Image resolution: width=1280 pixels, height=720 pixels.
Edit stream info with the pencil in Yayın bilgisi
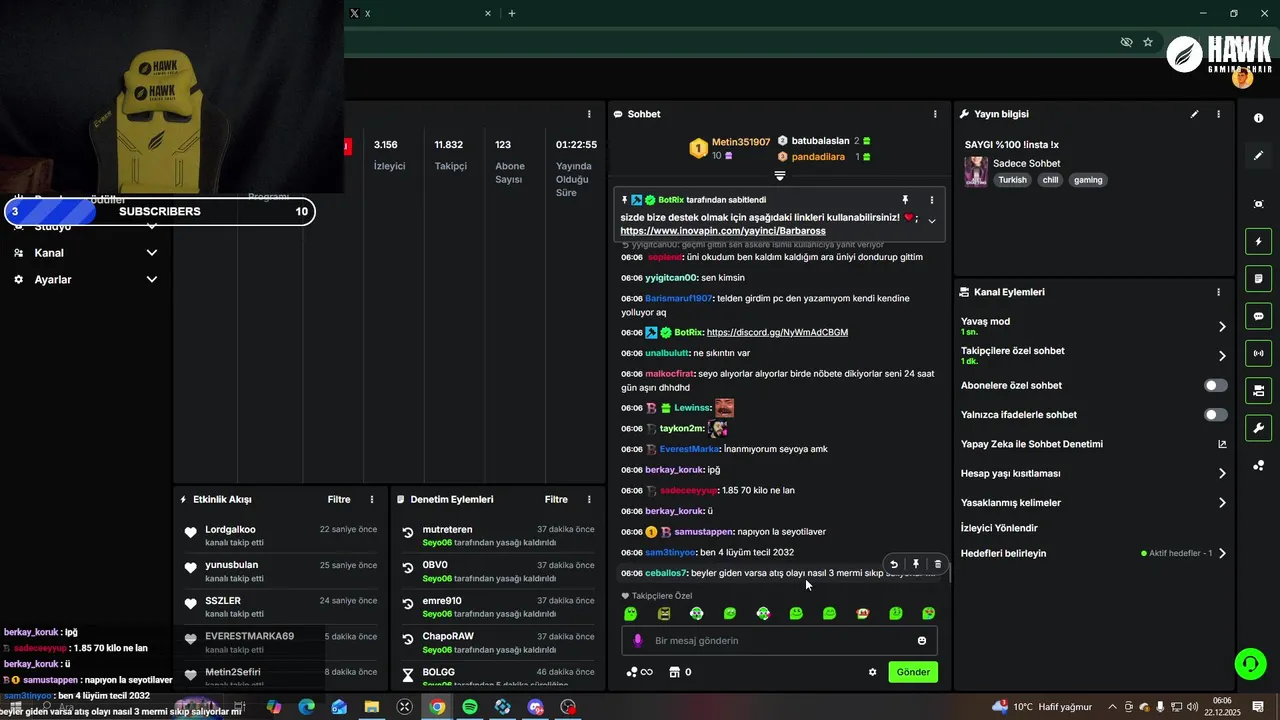coord(1194,114)
